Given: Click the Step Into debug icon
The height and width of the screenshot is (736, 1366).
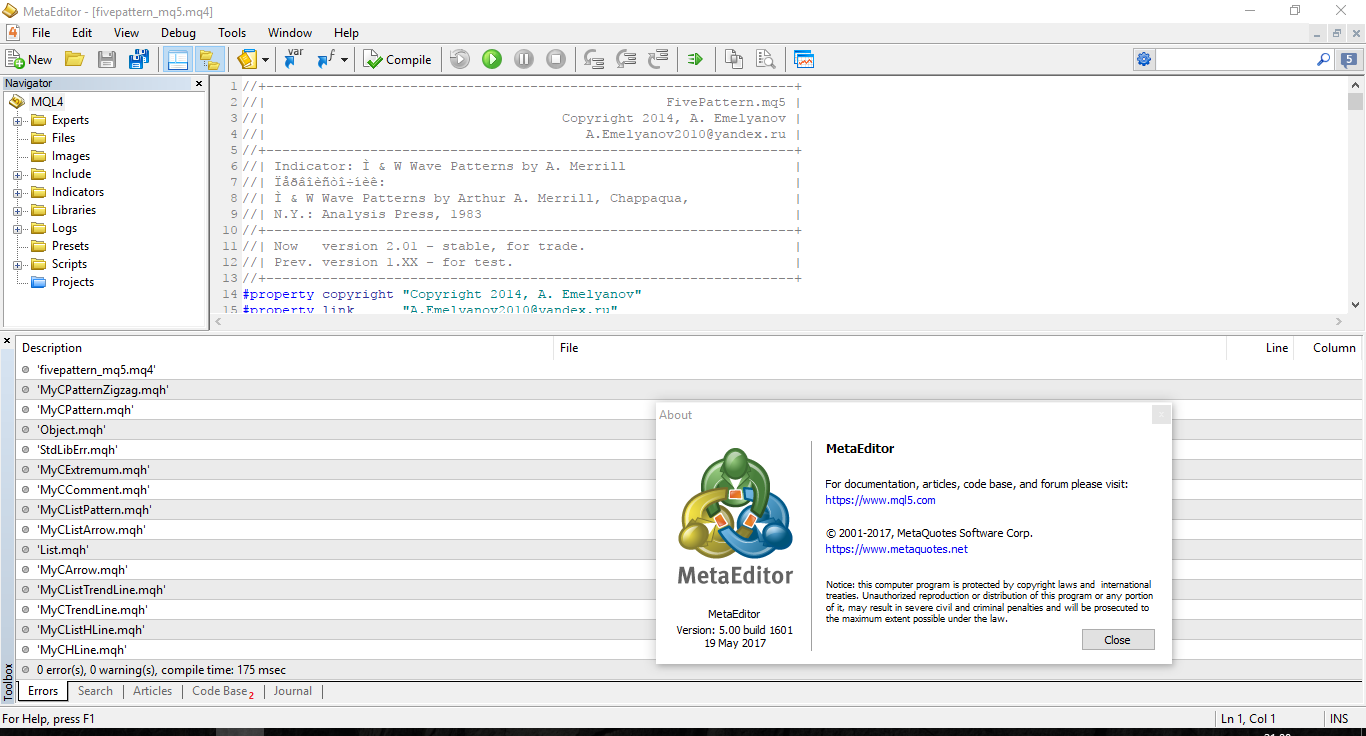Looking at the screenshot, I should [x=593, y=60].
